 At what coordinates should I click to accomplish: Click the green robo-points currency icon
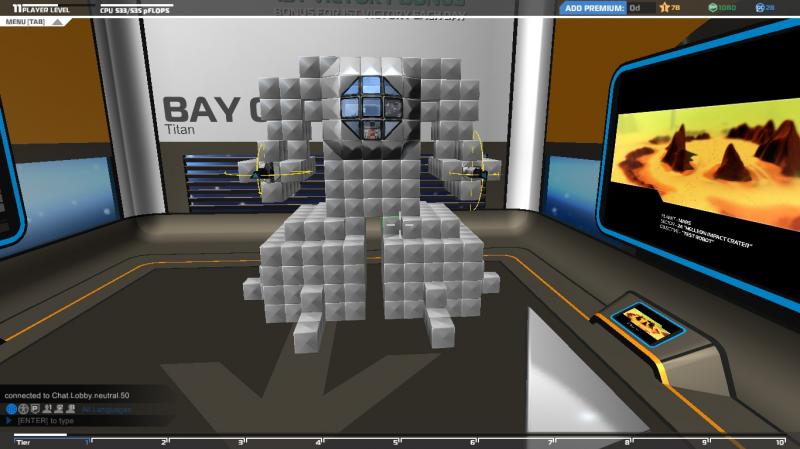click(712, 8)
